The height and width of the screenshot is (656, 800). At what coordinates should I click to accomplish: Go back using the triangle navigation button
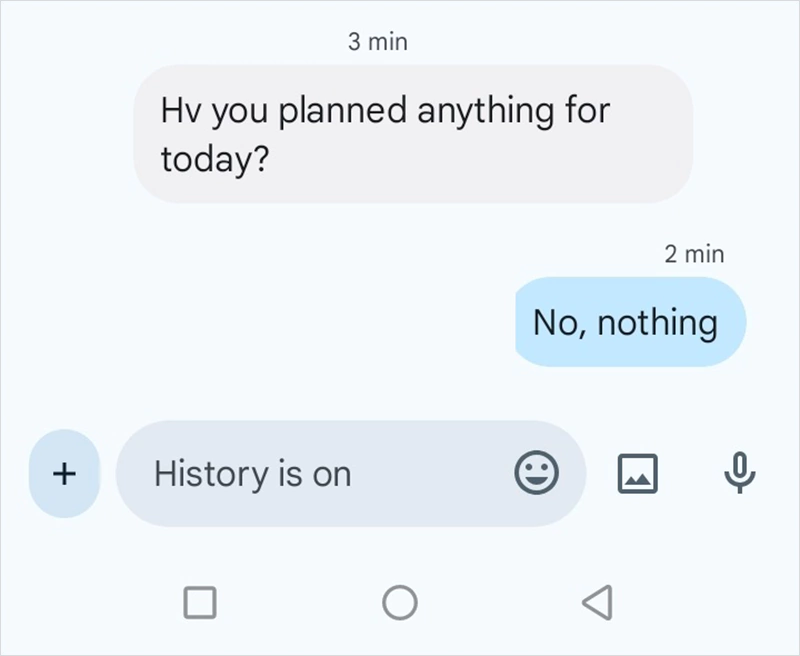[597, 600]
